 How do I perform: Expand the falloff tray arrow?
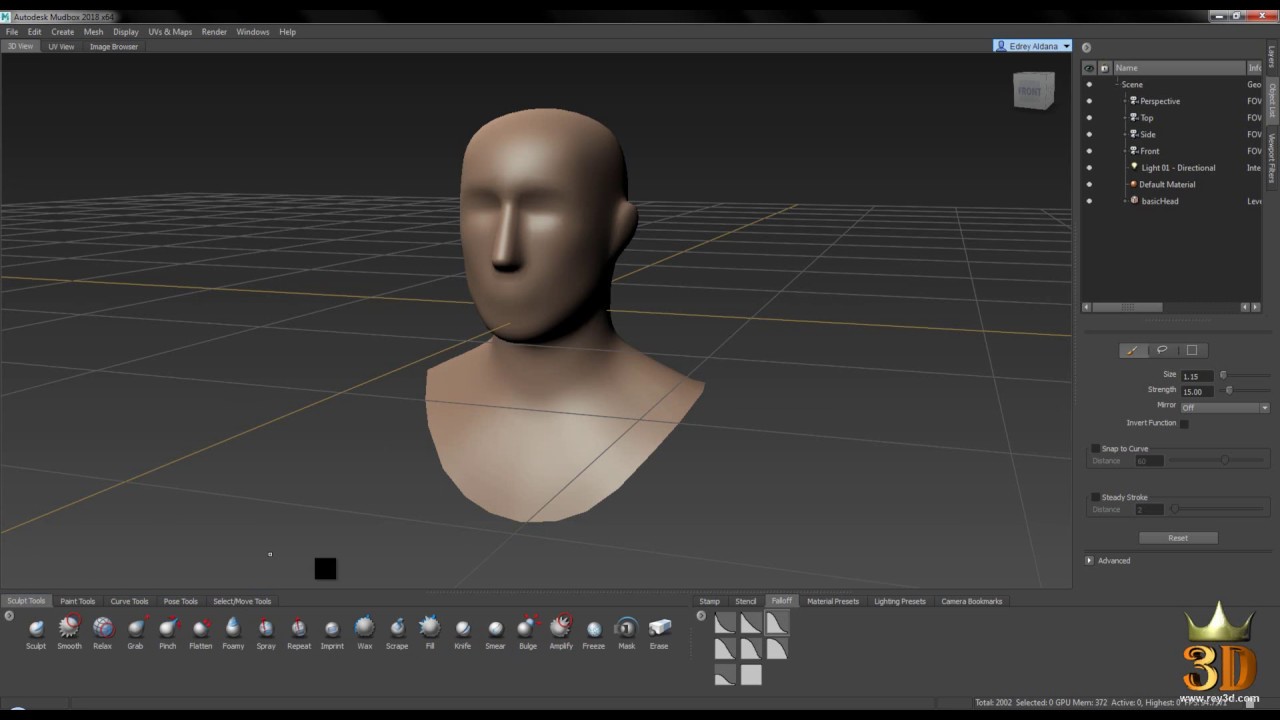click(701, 616)
